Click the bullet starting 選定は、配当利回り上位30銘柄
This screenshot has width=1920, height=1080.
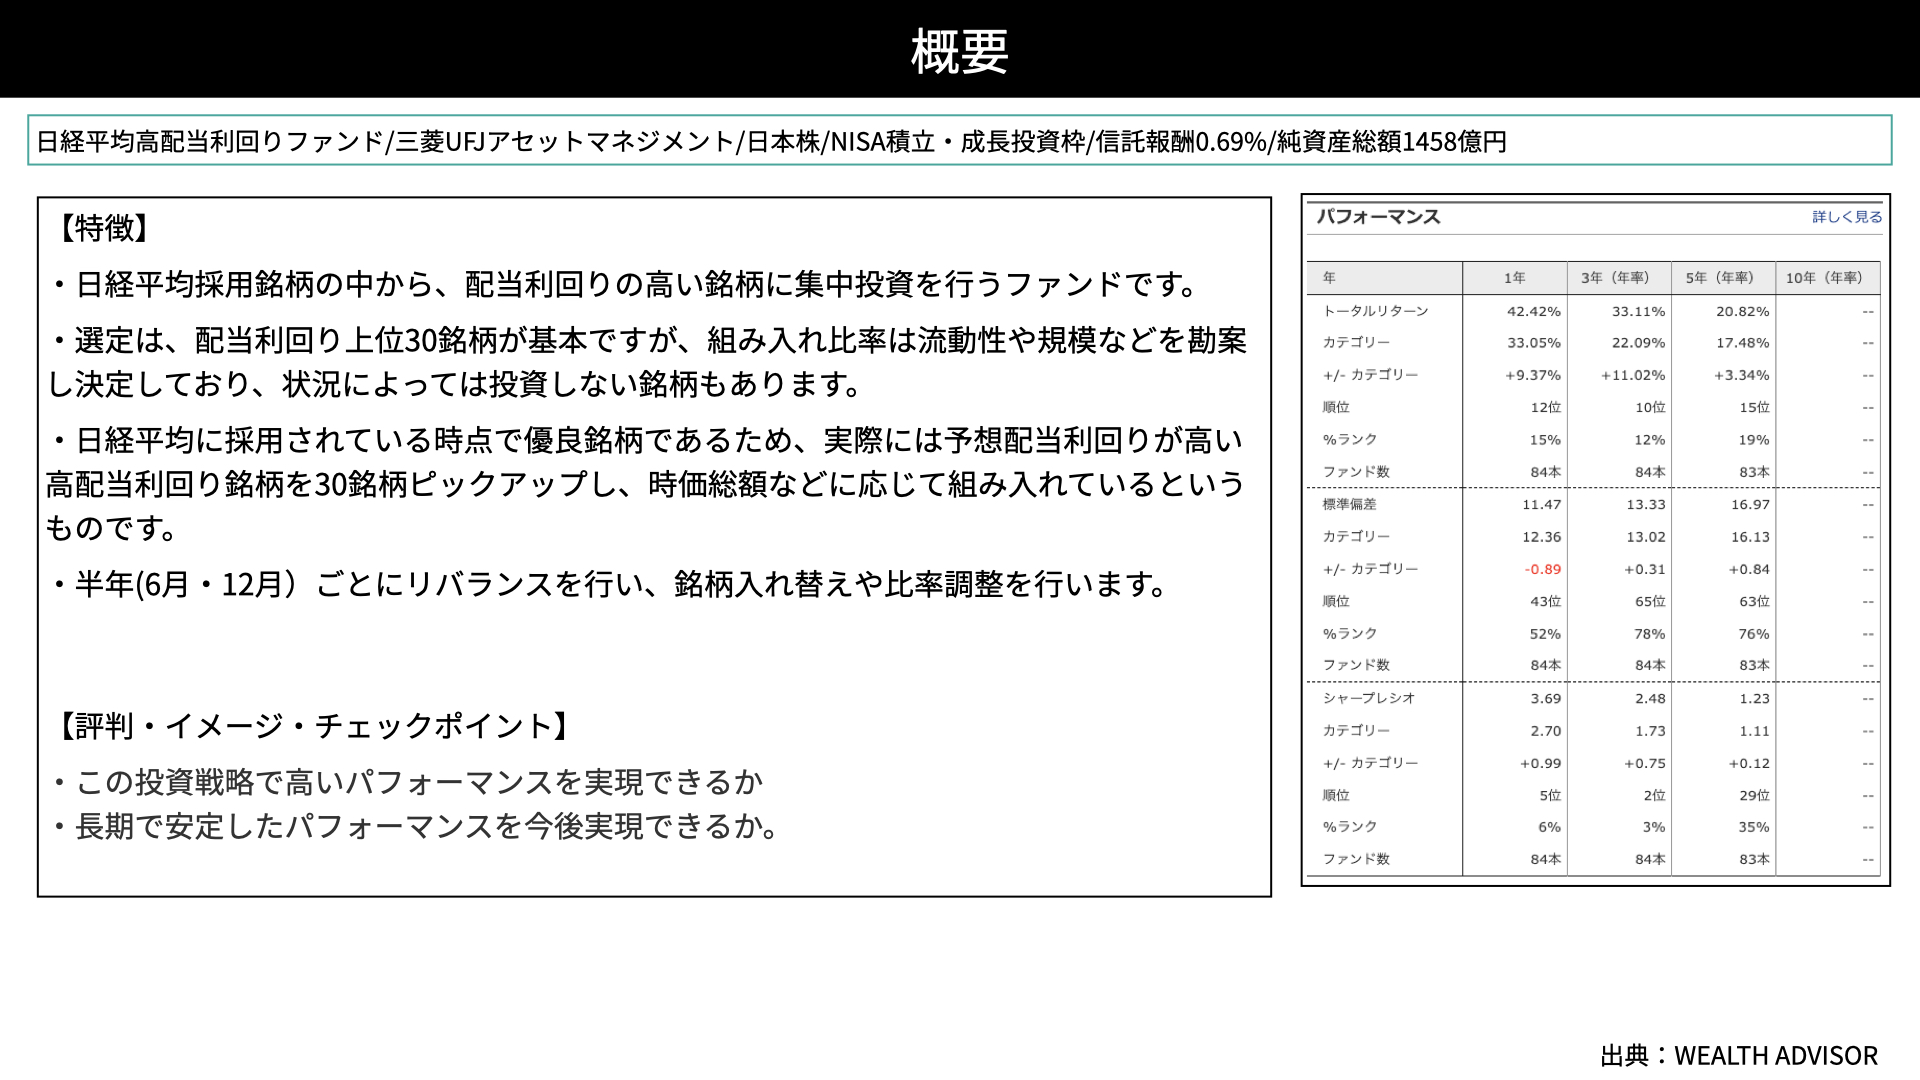[x=647, y=362]
